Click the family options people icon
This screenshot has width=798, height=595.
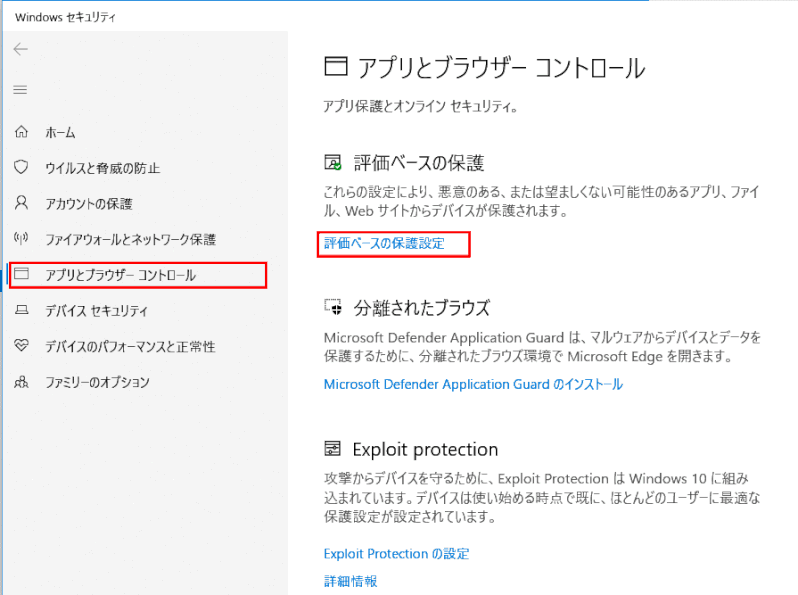[21, 381]
